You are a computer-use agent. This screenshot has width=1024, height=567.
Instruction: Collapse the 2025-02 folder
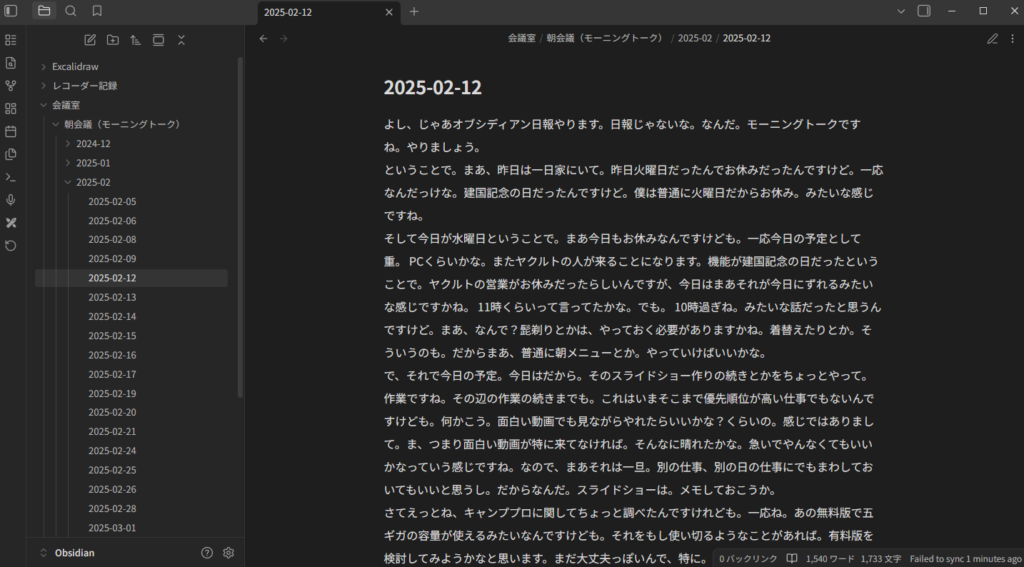68,182
